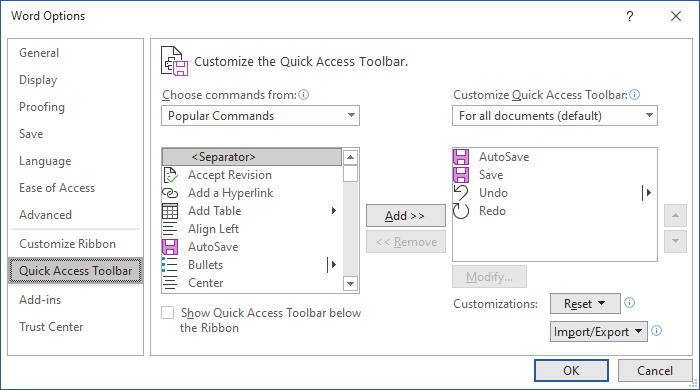Click the Add >> button
Image resolution: width=700 pixels, height=390 pixels.
[x=406, y=216]
